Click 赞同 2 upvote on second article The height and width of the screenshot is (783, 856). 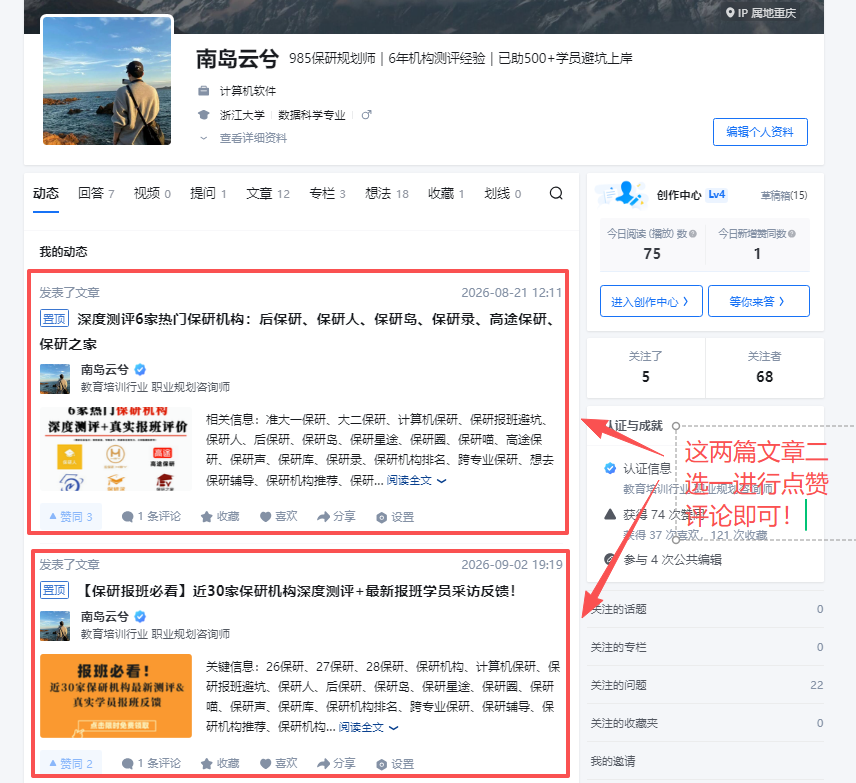pos(71,763)
